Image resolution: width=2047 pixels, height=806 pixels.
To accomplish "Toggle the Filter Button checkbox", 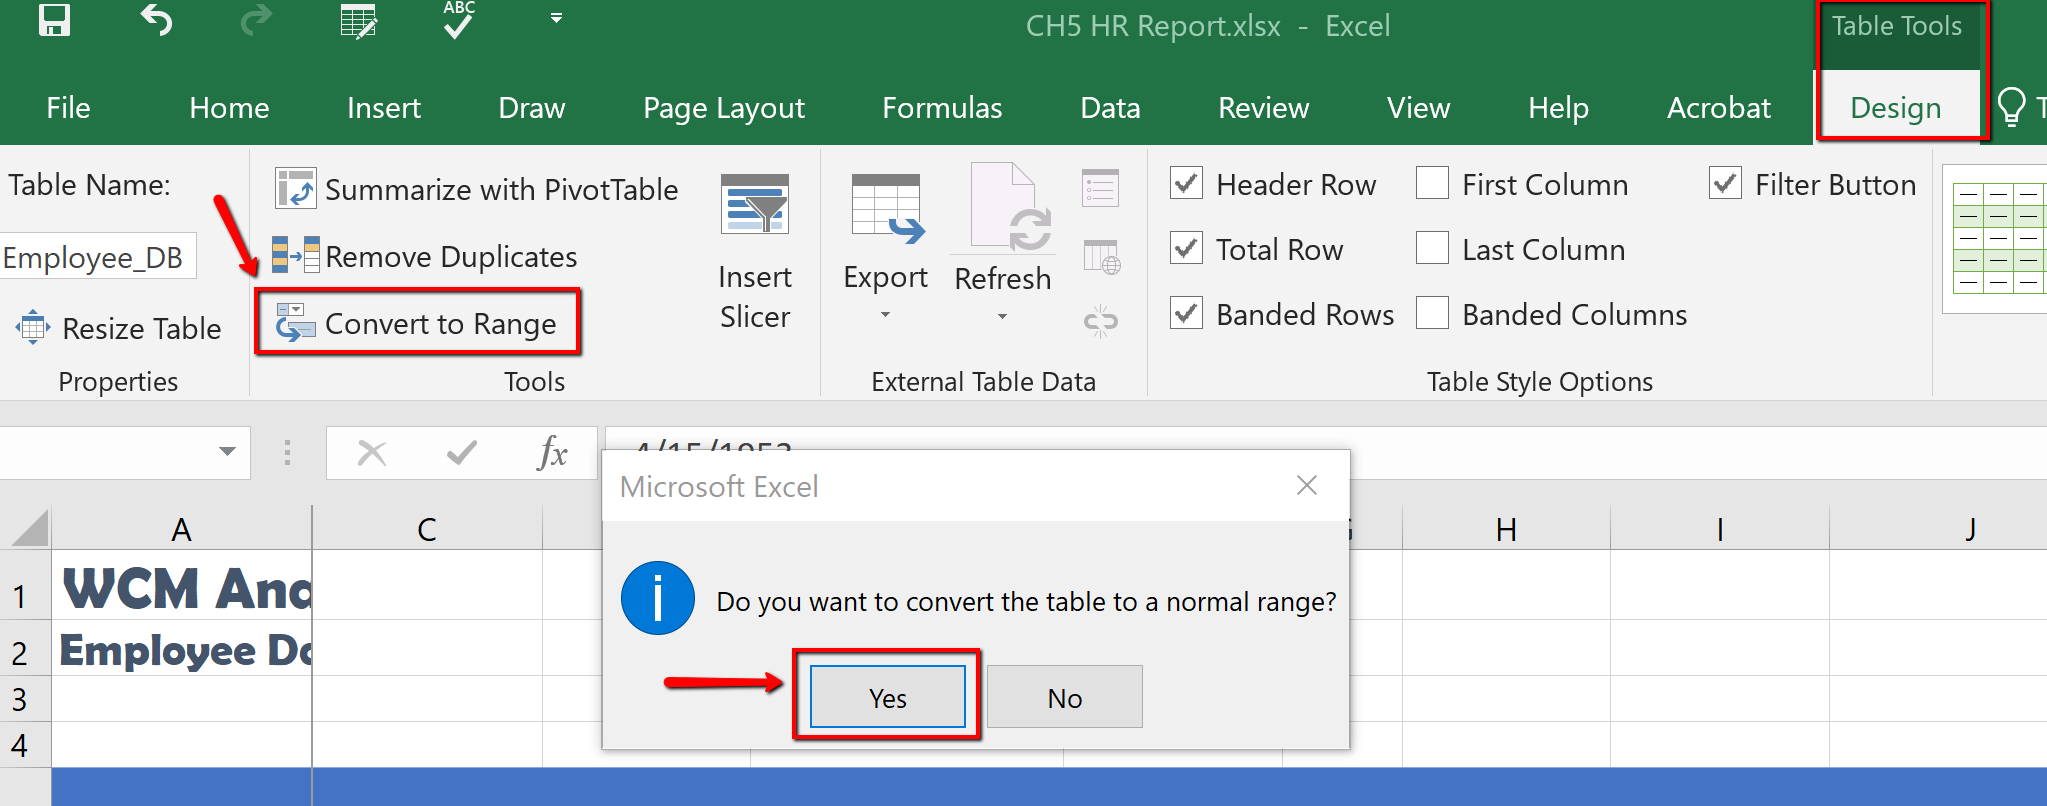I will [1725, 183].
